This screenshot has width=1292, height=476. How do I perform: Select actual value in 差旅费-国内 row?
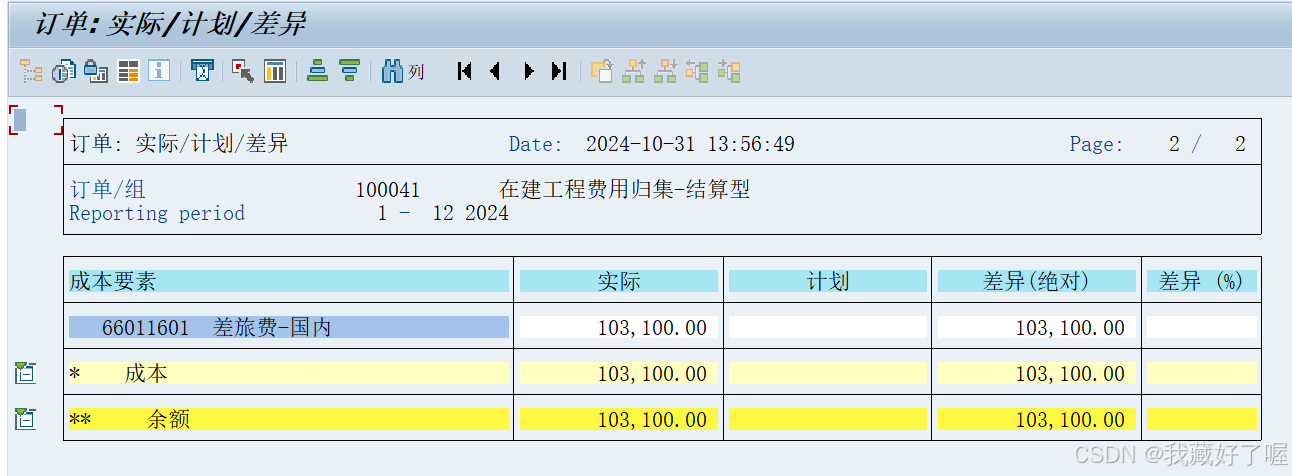pyautogui.click(x=619, y=327)
